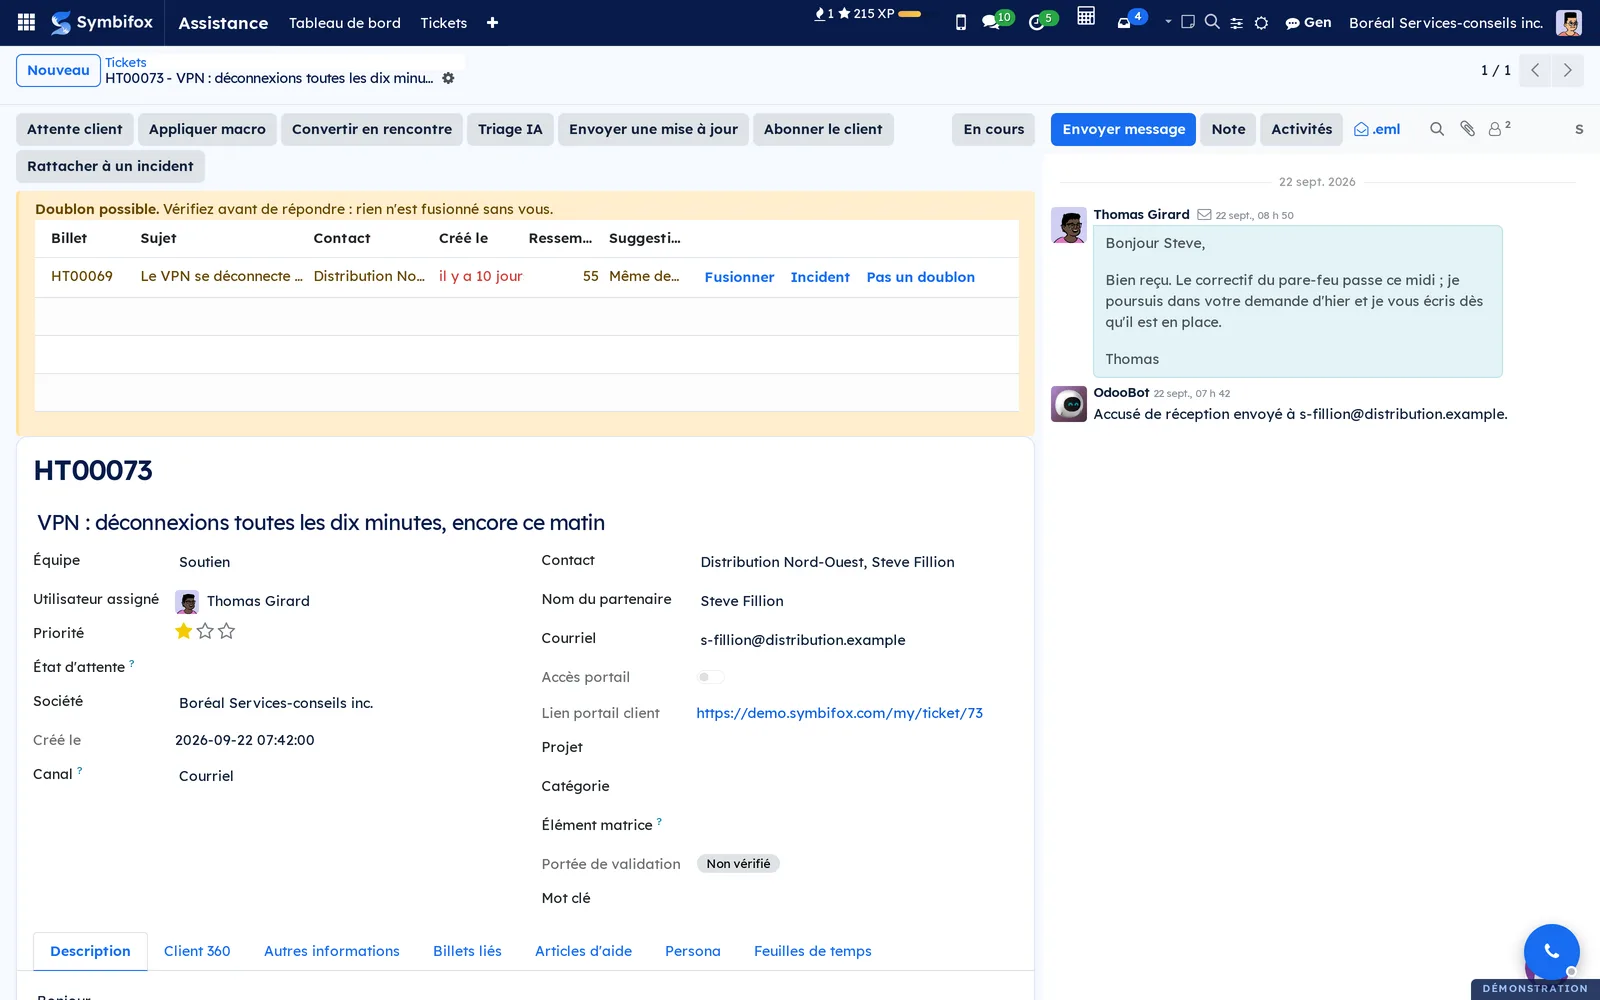The height and width of the screenshot is (1000, 1600).
Task: Click the Fusionner link for HT00069
Action: pos(739,277)
